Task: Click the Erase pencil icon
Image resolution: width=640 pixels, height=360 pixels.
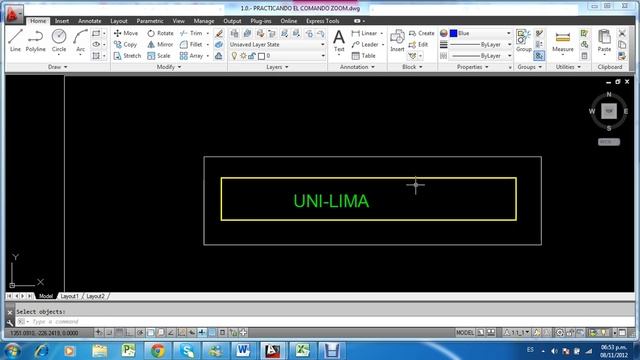Action: 219,33
